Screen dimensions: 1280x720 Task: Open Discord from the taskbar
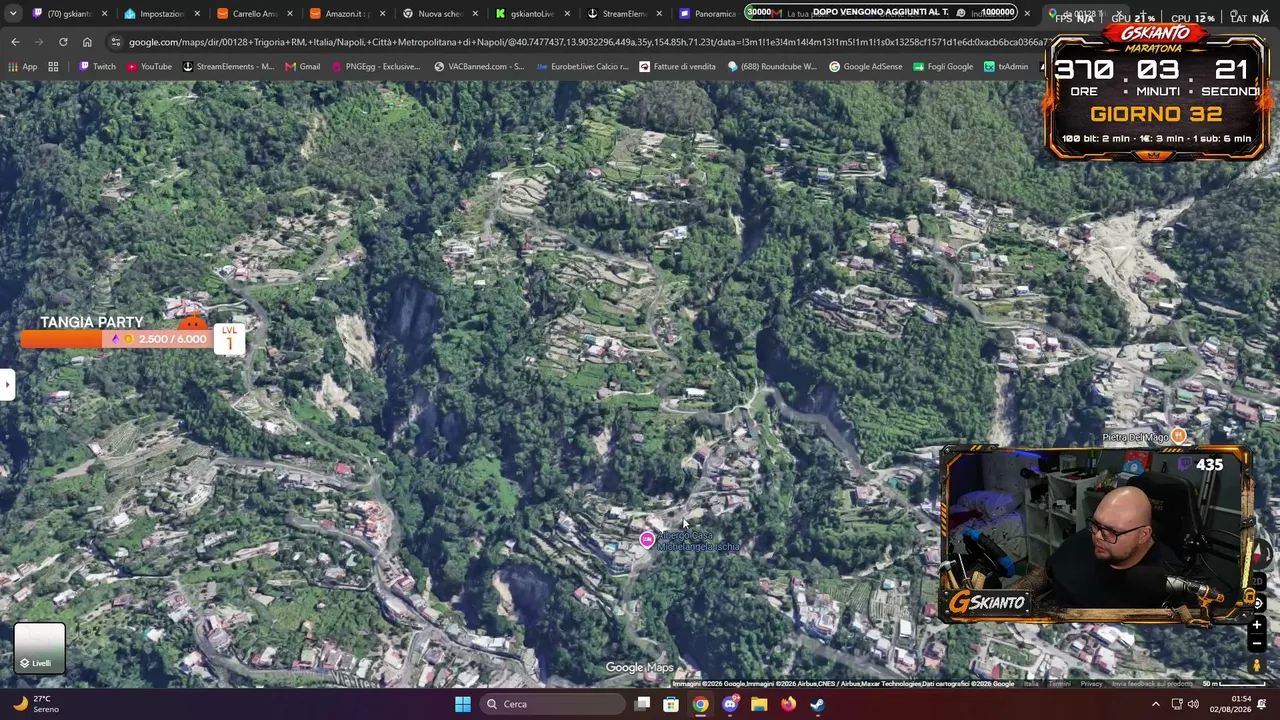tap(730, 704)
